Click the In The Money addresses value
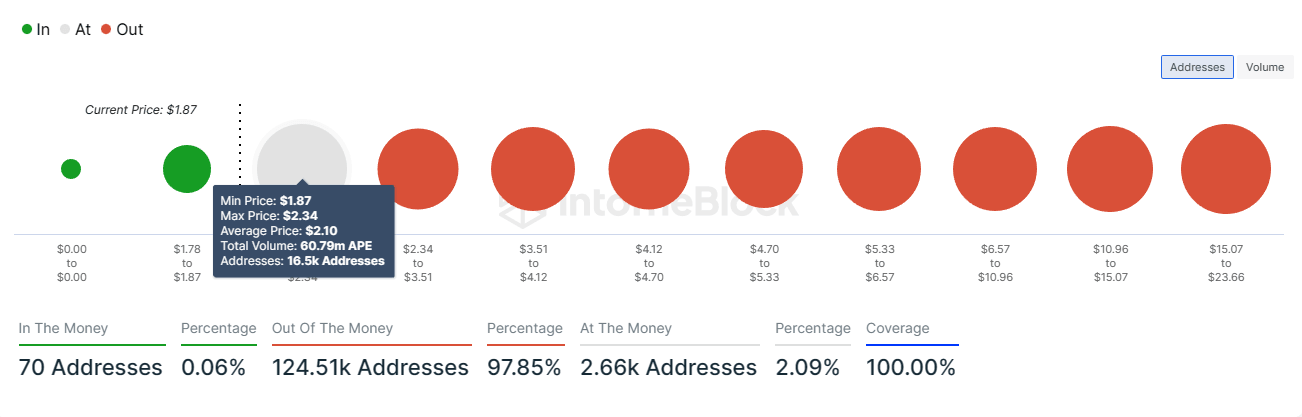 (90, 368)
